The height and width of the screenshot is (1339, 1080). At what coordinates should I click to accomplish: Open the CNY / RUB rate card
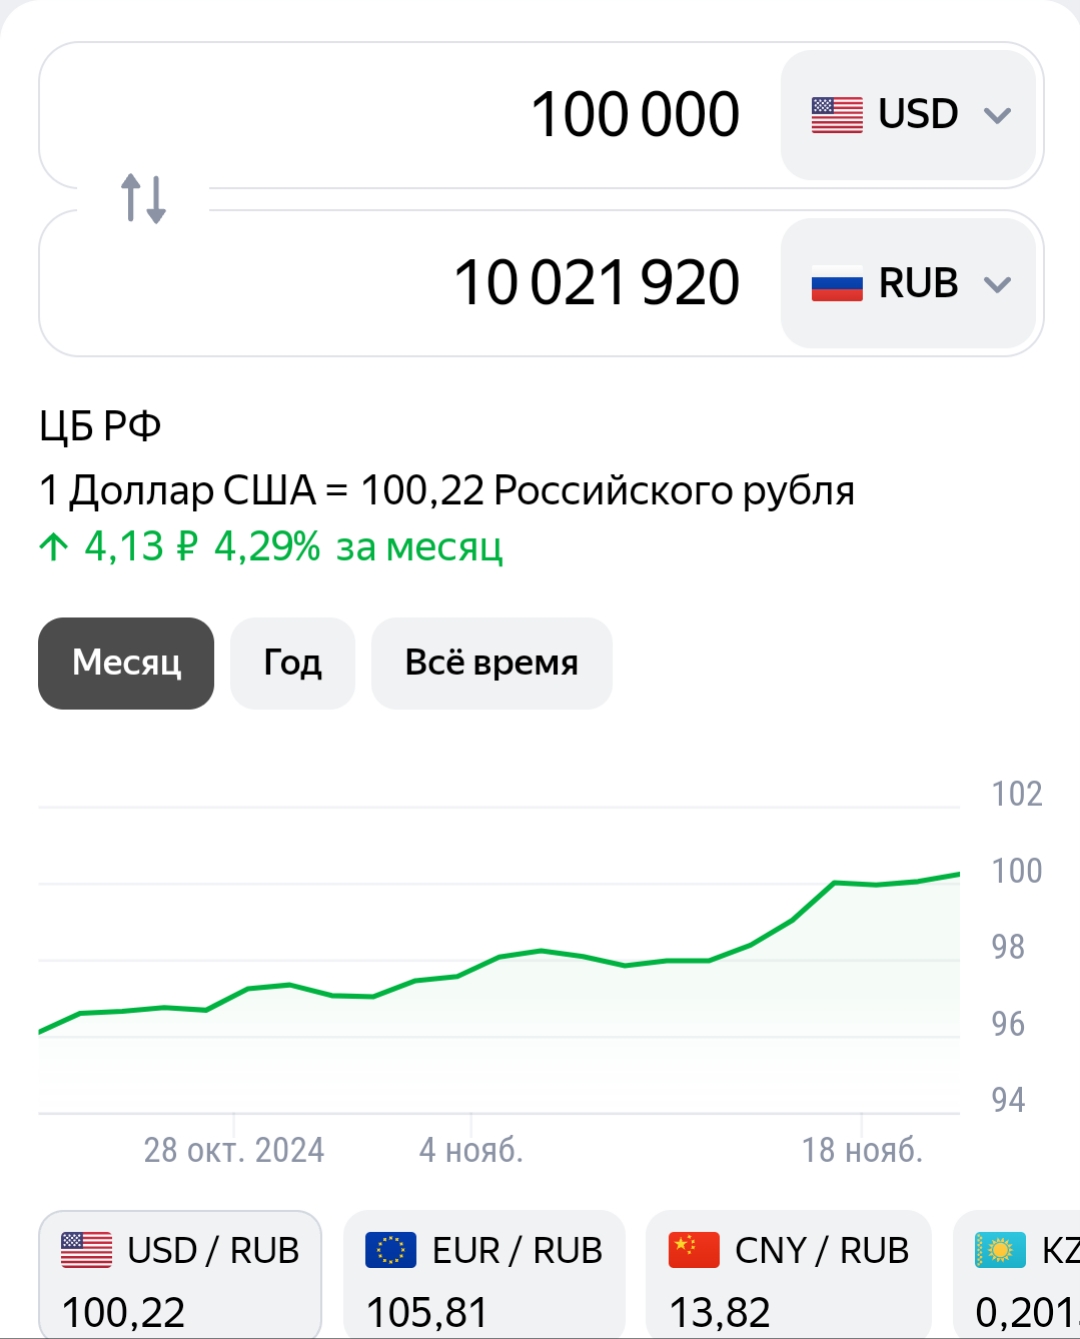789,1275
